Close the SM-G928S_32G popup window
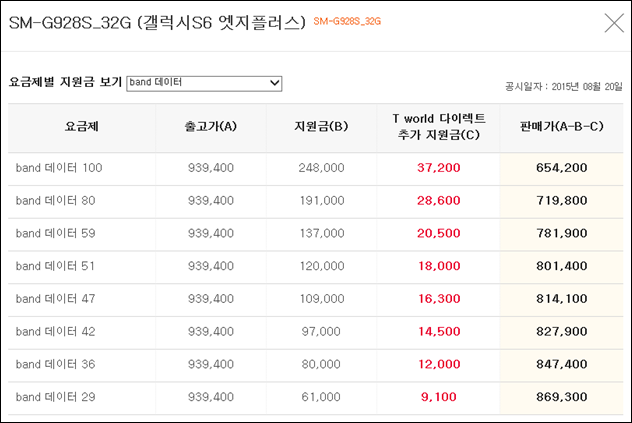 614,23
